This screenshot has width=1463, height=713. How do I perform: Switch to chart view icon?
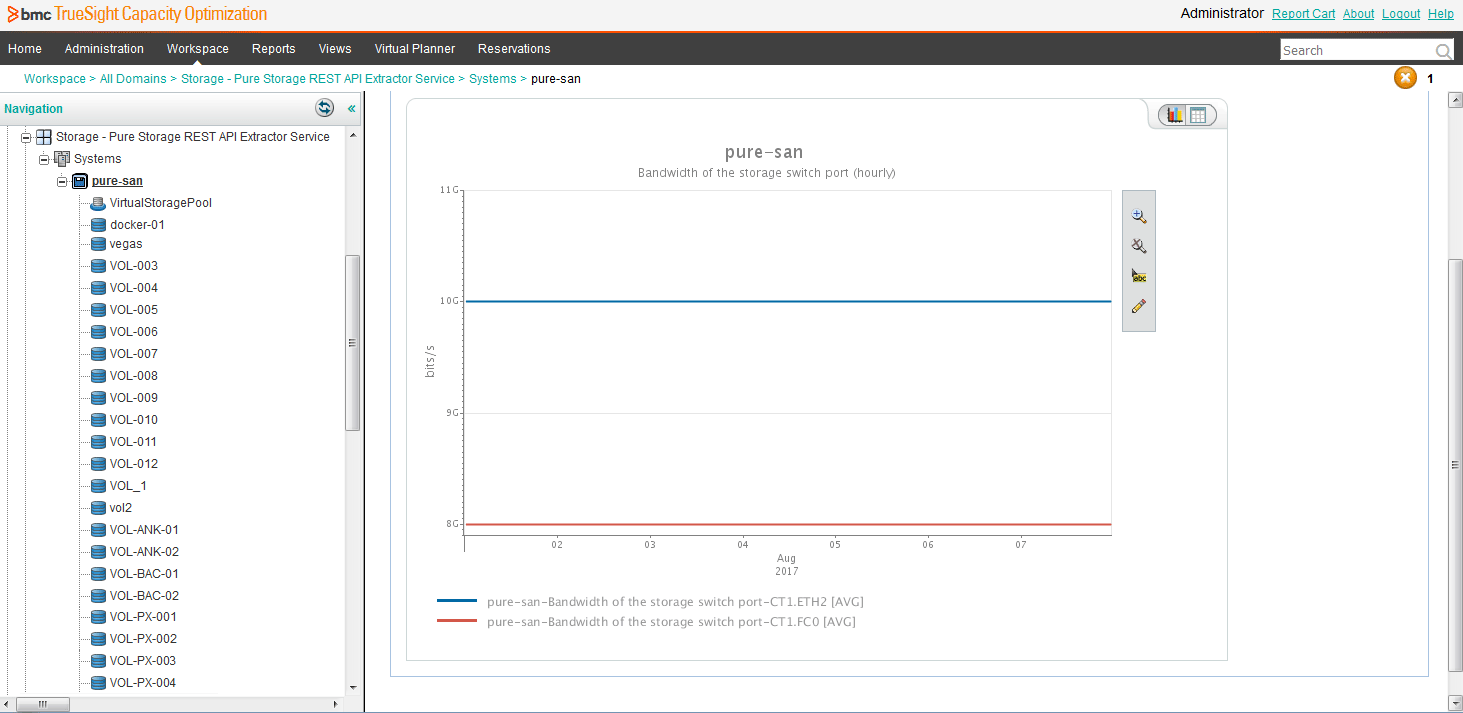click(1175, 115)
